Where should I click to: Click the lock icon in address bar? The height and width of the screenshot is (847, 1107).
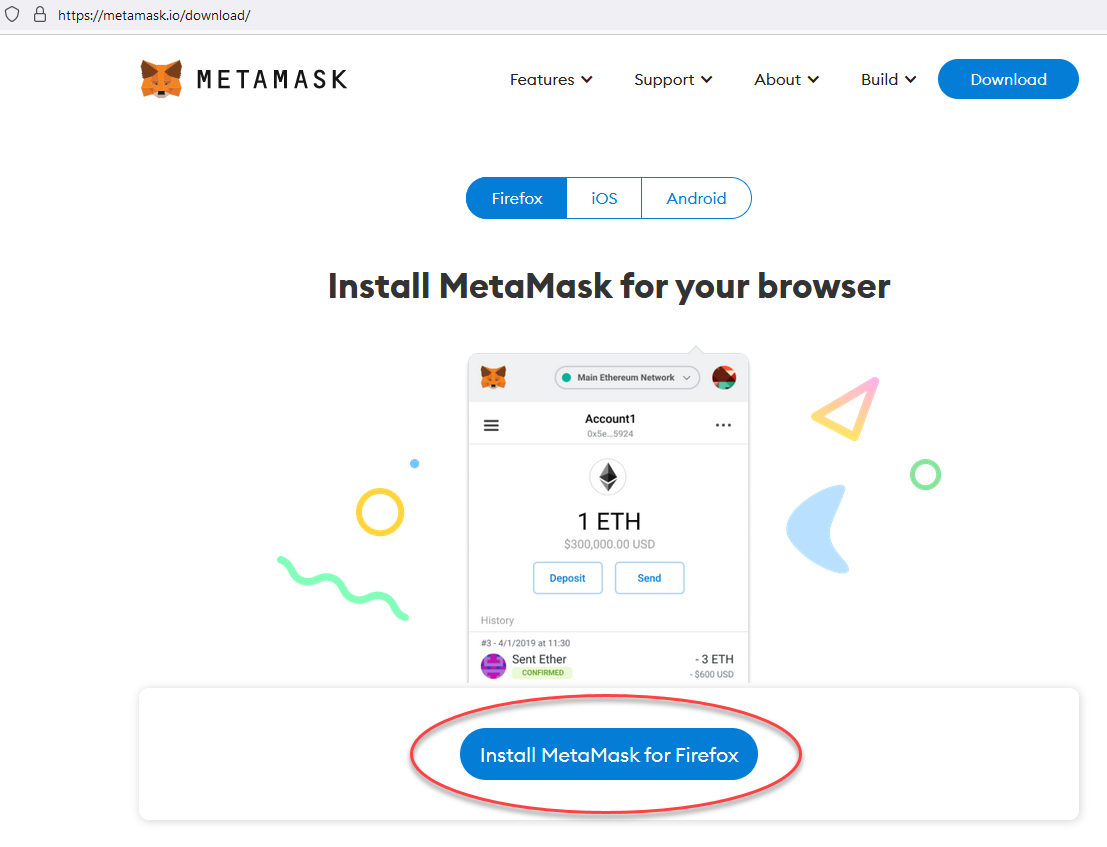[40, 15]
